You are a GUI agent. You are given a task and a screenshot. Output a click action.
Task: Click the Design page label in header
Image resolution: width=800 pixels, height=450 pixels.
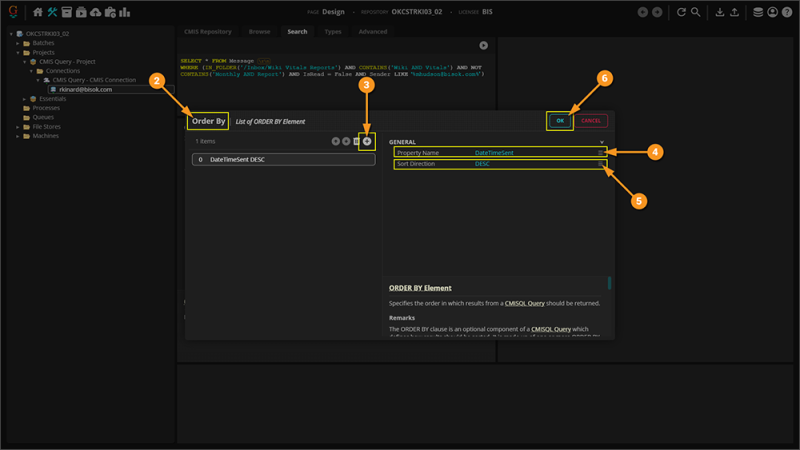pyautogui.click(x=333, y=12)
